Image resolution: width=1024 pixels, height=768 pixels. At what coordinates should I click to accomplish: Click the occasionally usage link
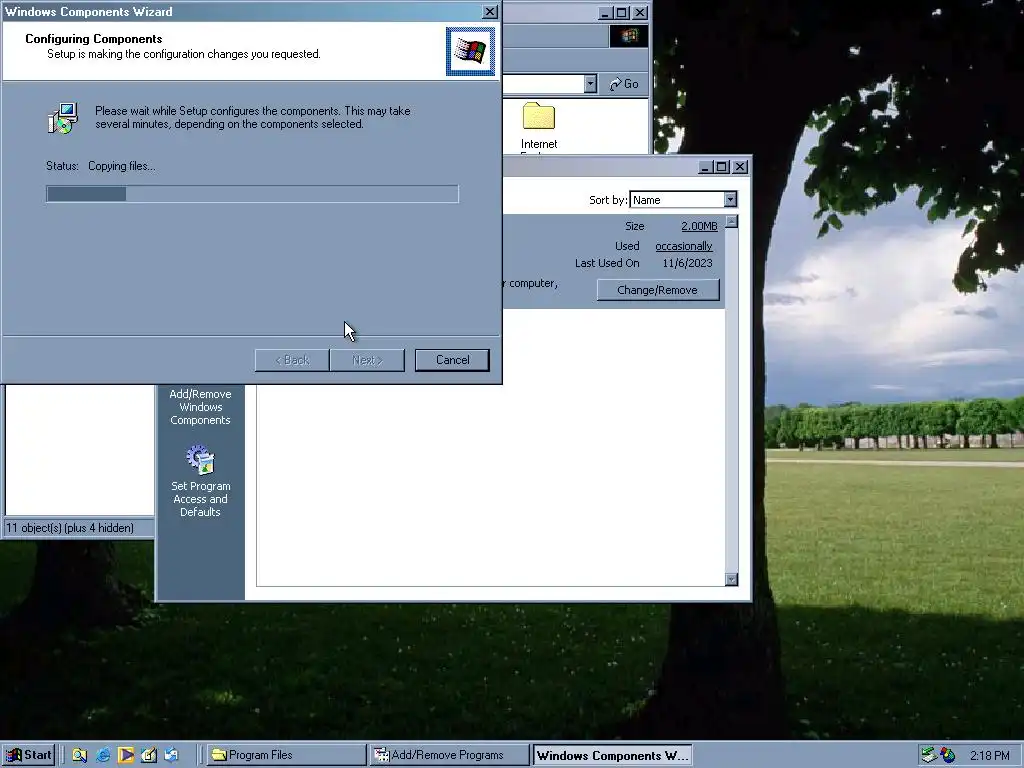[684, 246]
